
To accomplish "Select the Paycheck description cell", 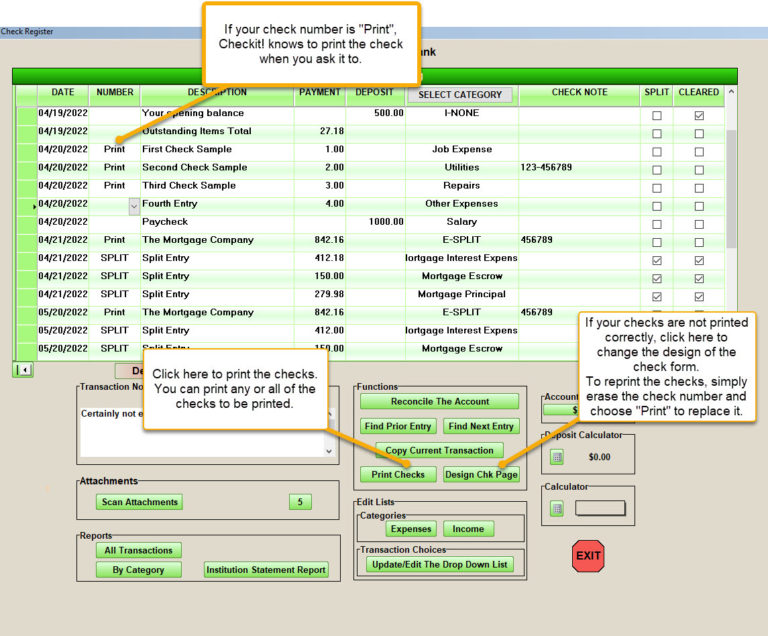I will [215, 222].
